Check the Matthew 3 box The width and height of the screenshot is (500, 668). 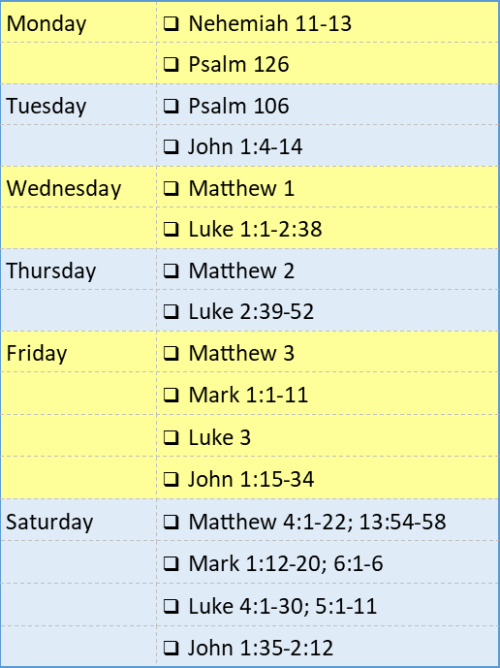point(171,353)
